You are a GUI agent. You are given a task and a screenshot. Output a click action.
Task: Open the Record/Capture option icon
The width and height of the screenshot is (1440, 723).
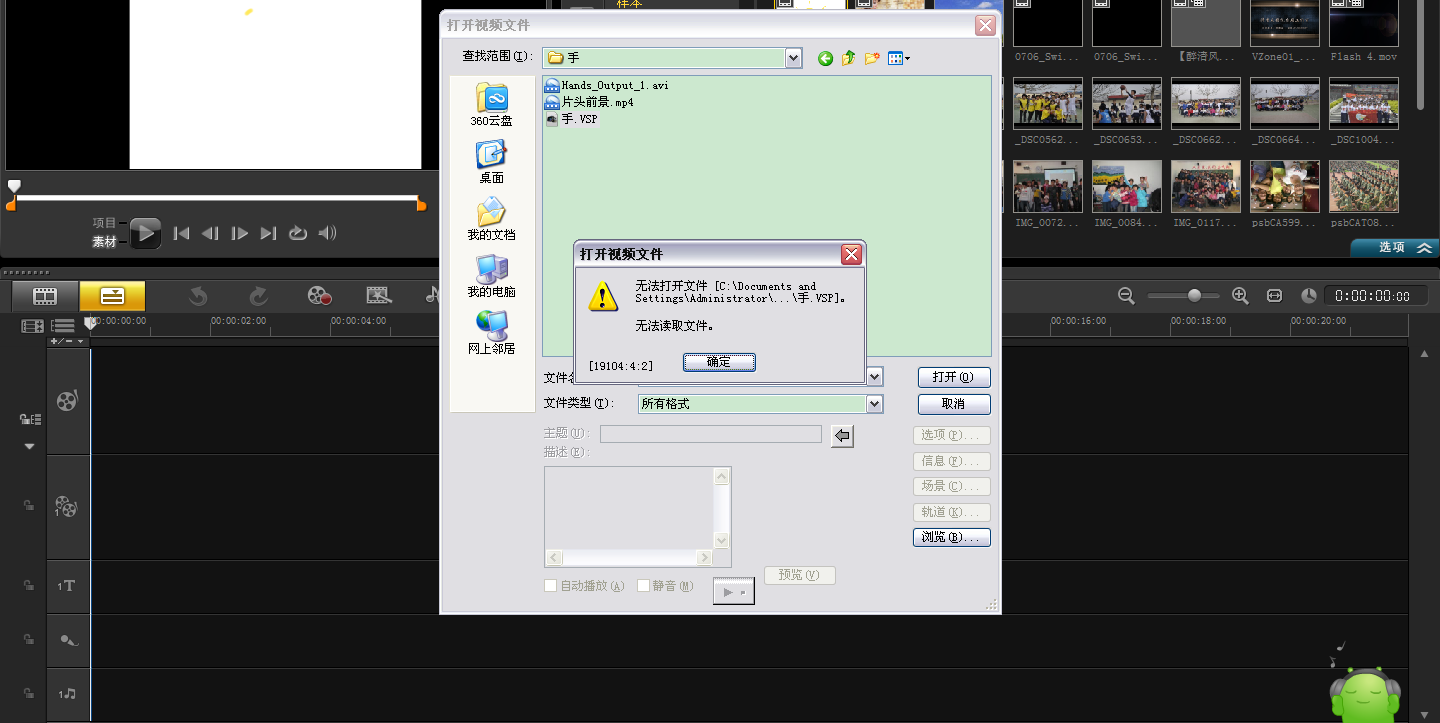click(320, 295)
